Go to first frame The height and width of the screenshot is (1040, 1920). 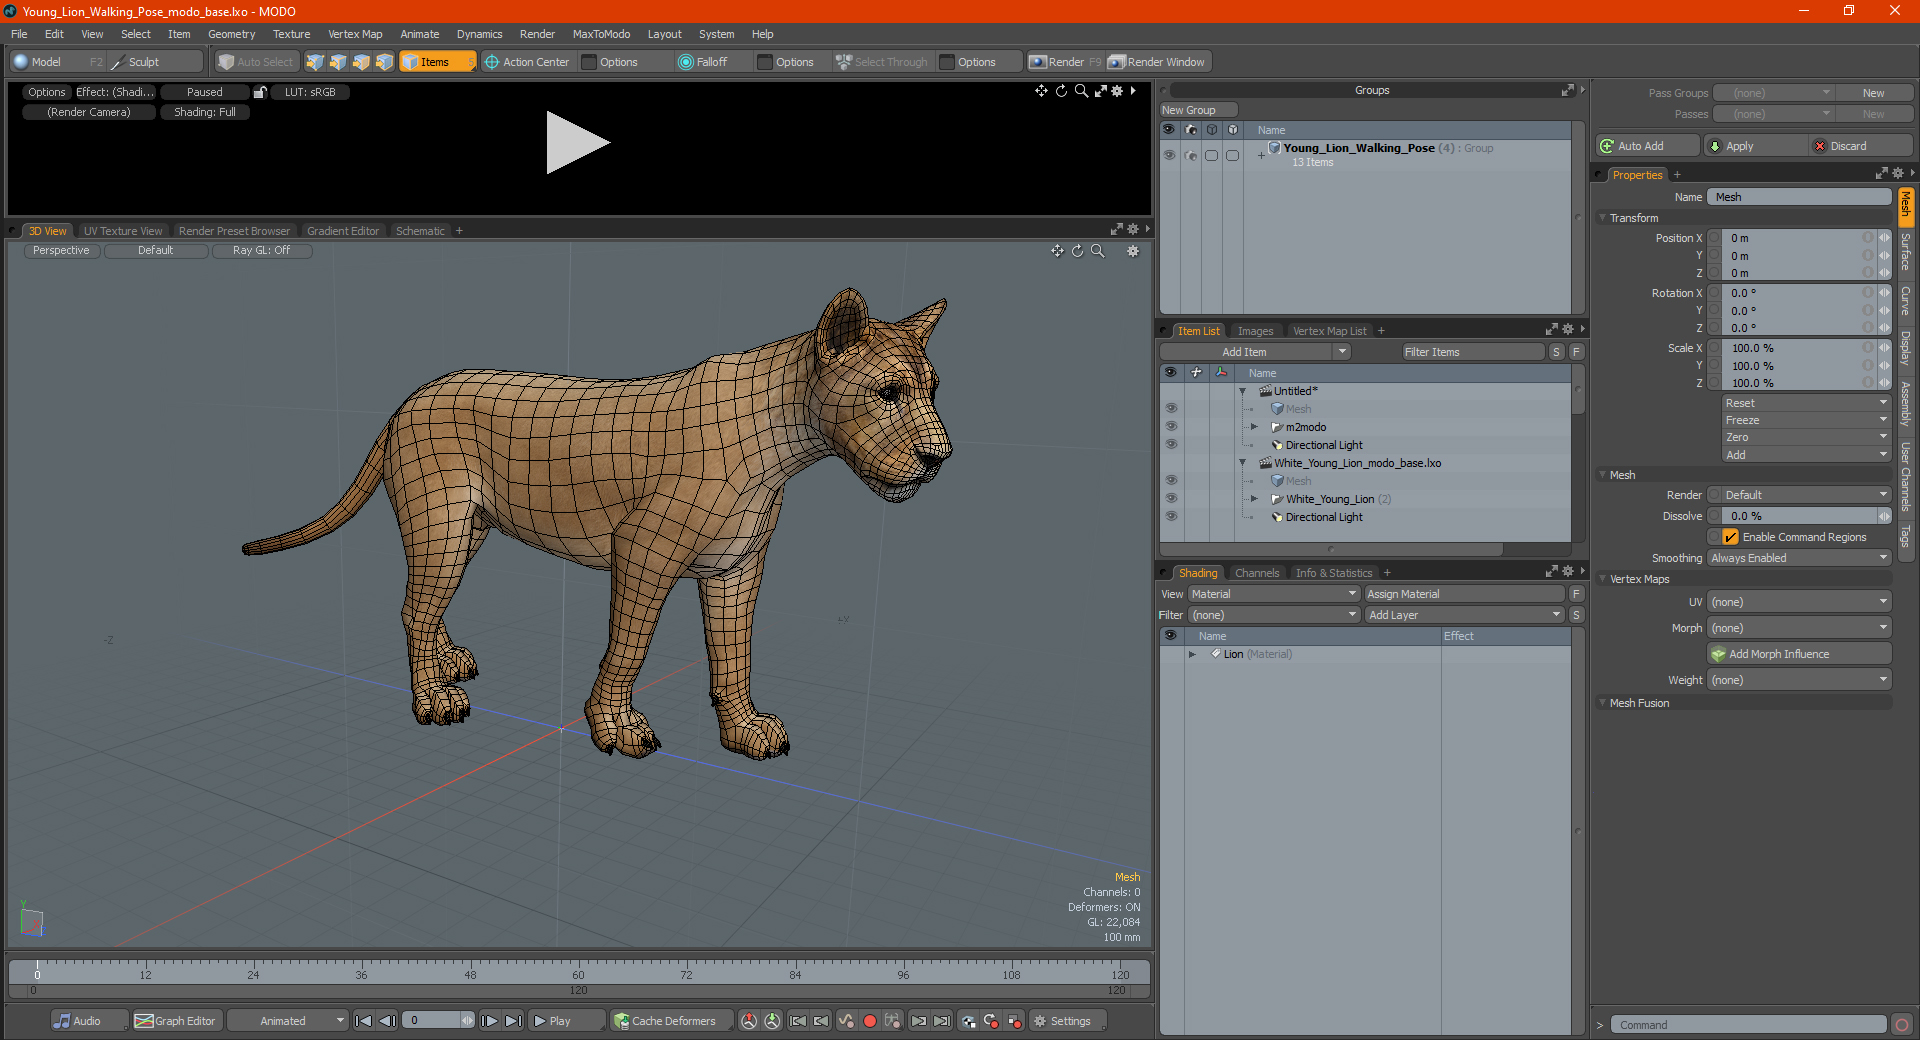(364, 1021)
